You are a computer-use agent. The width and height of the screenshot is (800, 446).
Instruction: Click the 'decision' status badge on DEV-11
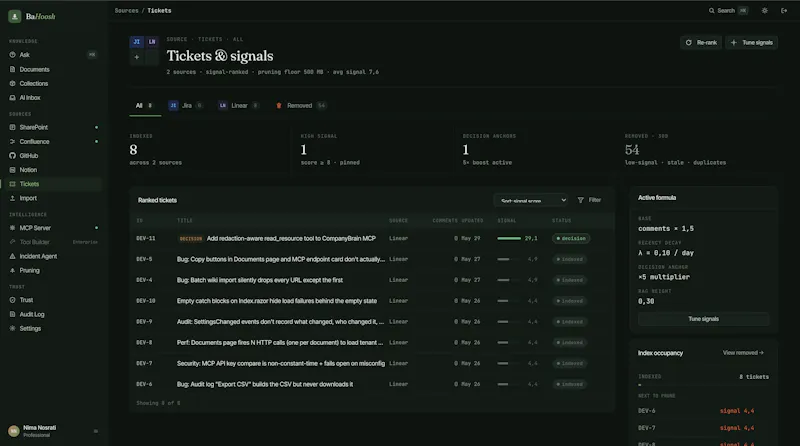[571, 238]
